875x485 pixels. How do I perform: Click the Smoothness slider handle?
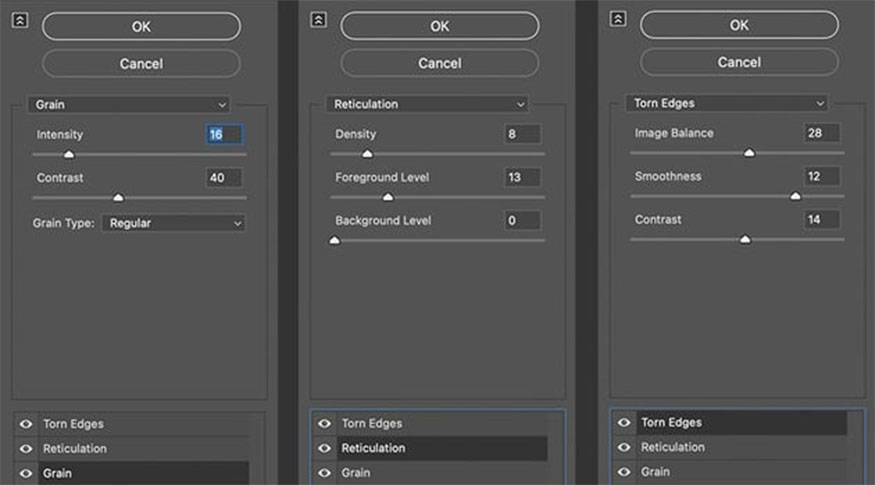click(796, 195)
